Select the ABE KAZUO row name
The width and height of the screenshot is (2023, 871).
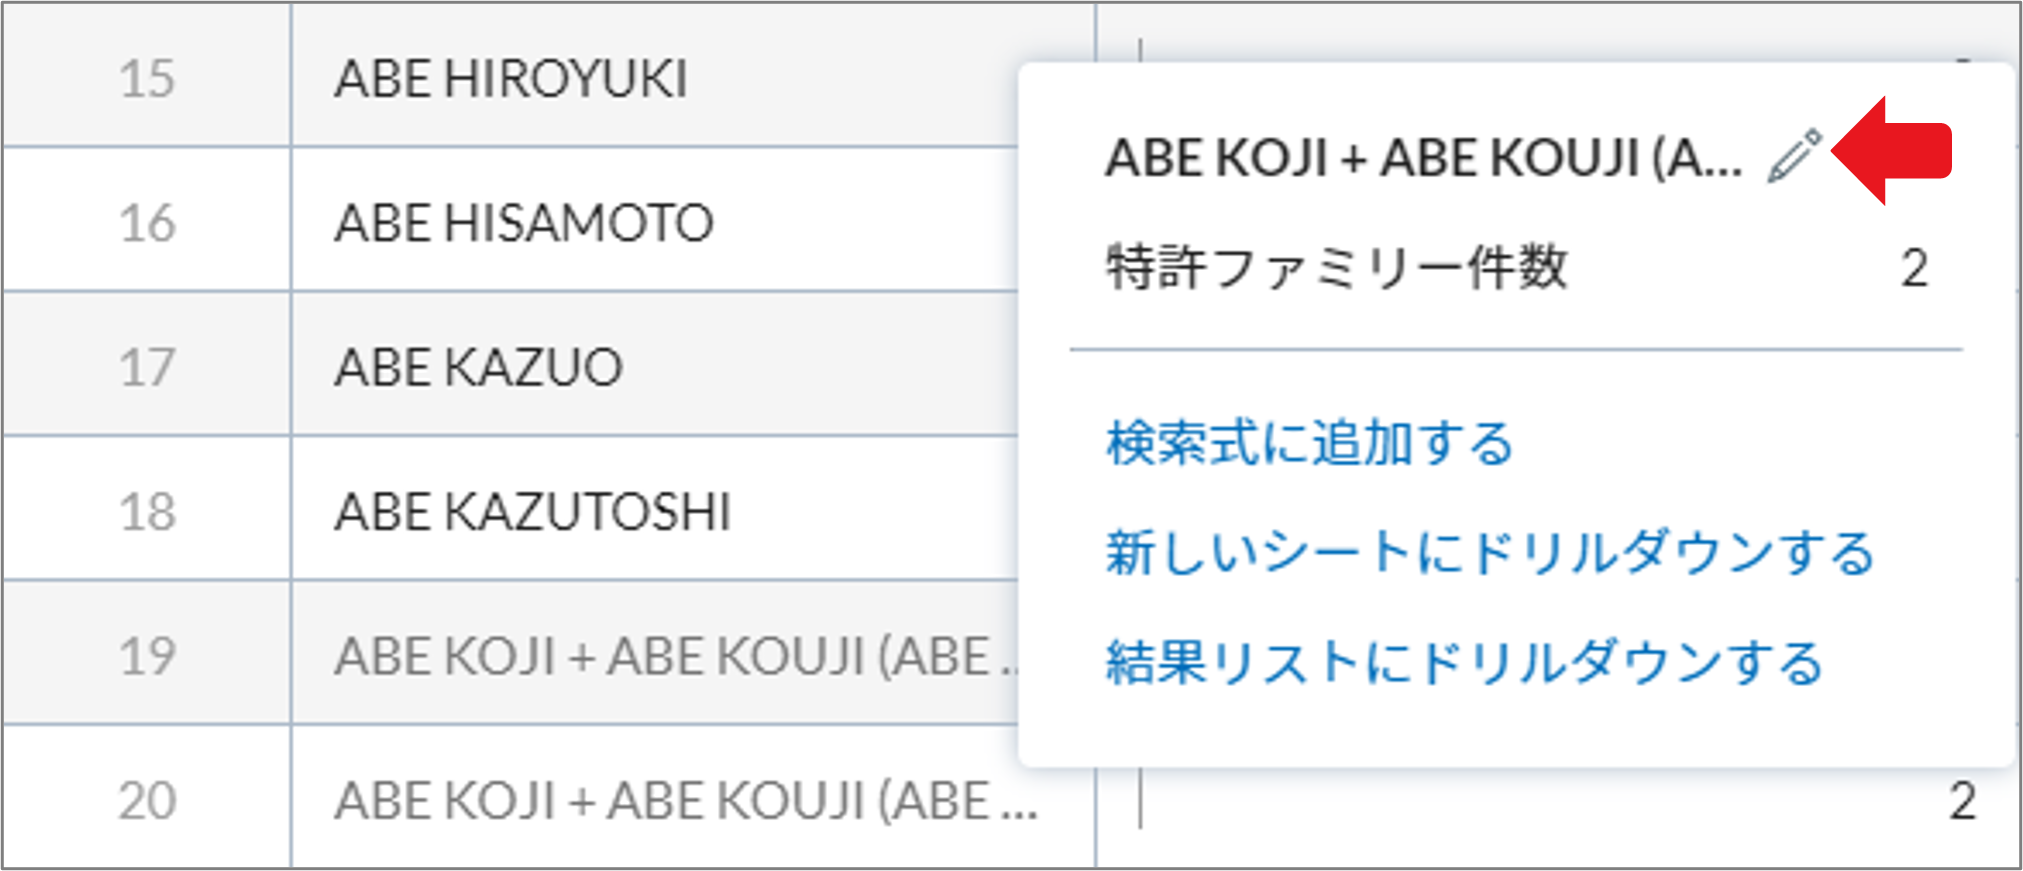tap(478, 367)
